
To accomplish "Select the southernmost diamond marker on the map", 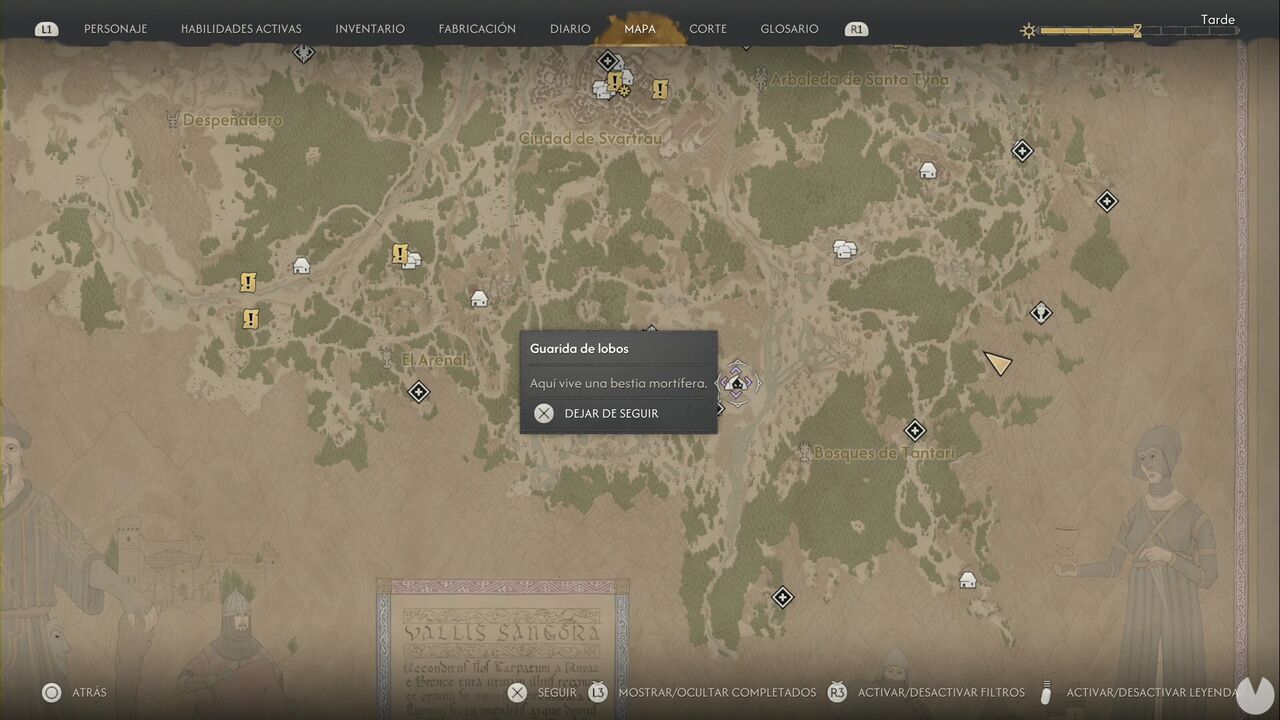I will point(782,597).
